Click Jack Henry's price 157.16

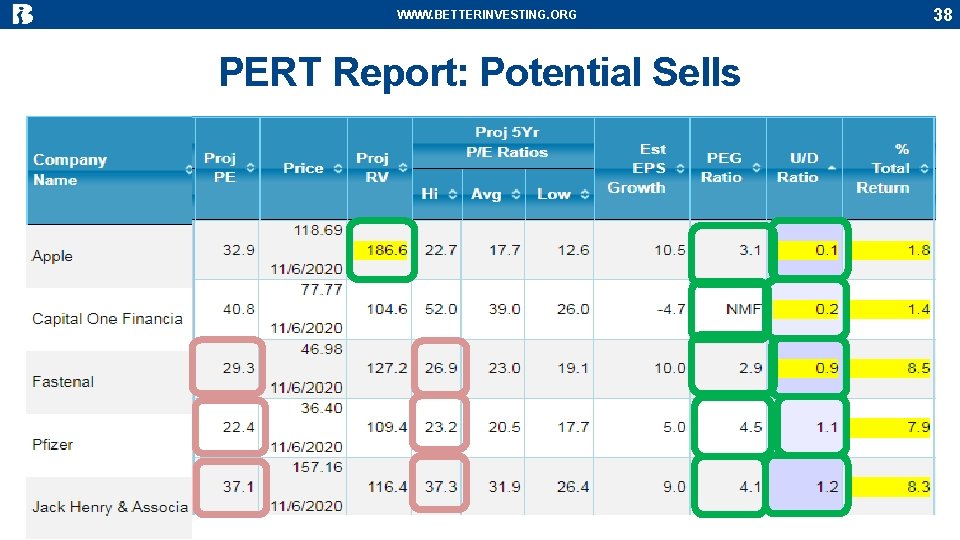coord(318,467)
